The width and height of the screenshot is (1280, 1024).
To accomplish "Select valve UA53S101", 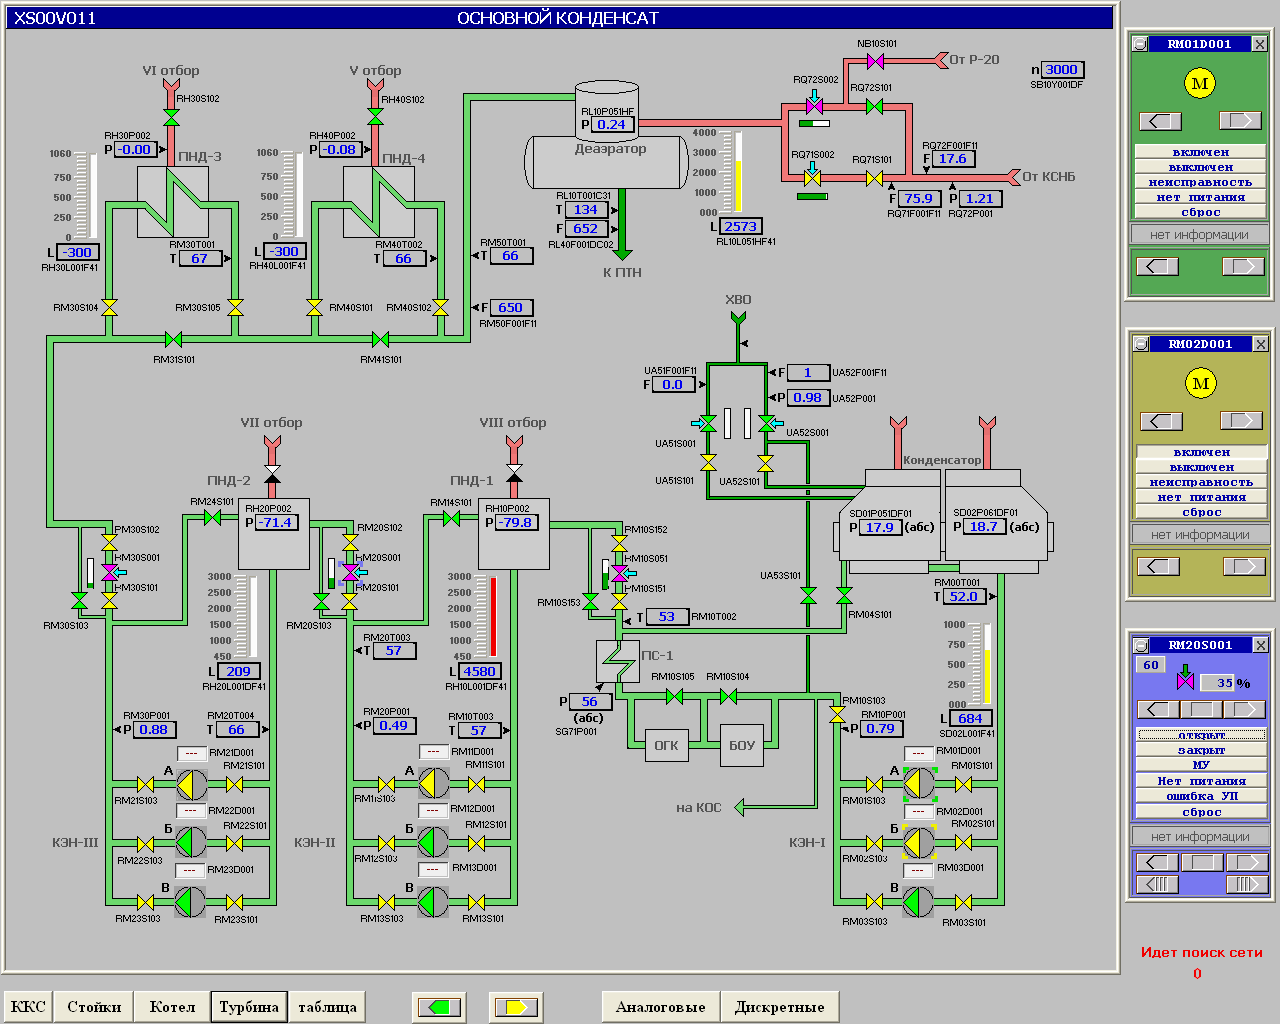I will click(x=808, y=596).
